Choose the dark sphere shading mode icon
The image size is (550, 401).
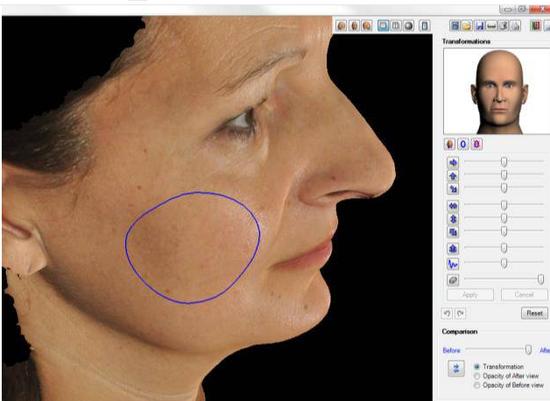(409, 26)
